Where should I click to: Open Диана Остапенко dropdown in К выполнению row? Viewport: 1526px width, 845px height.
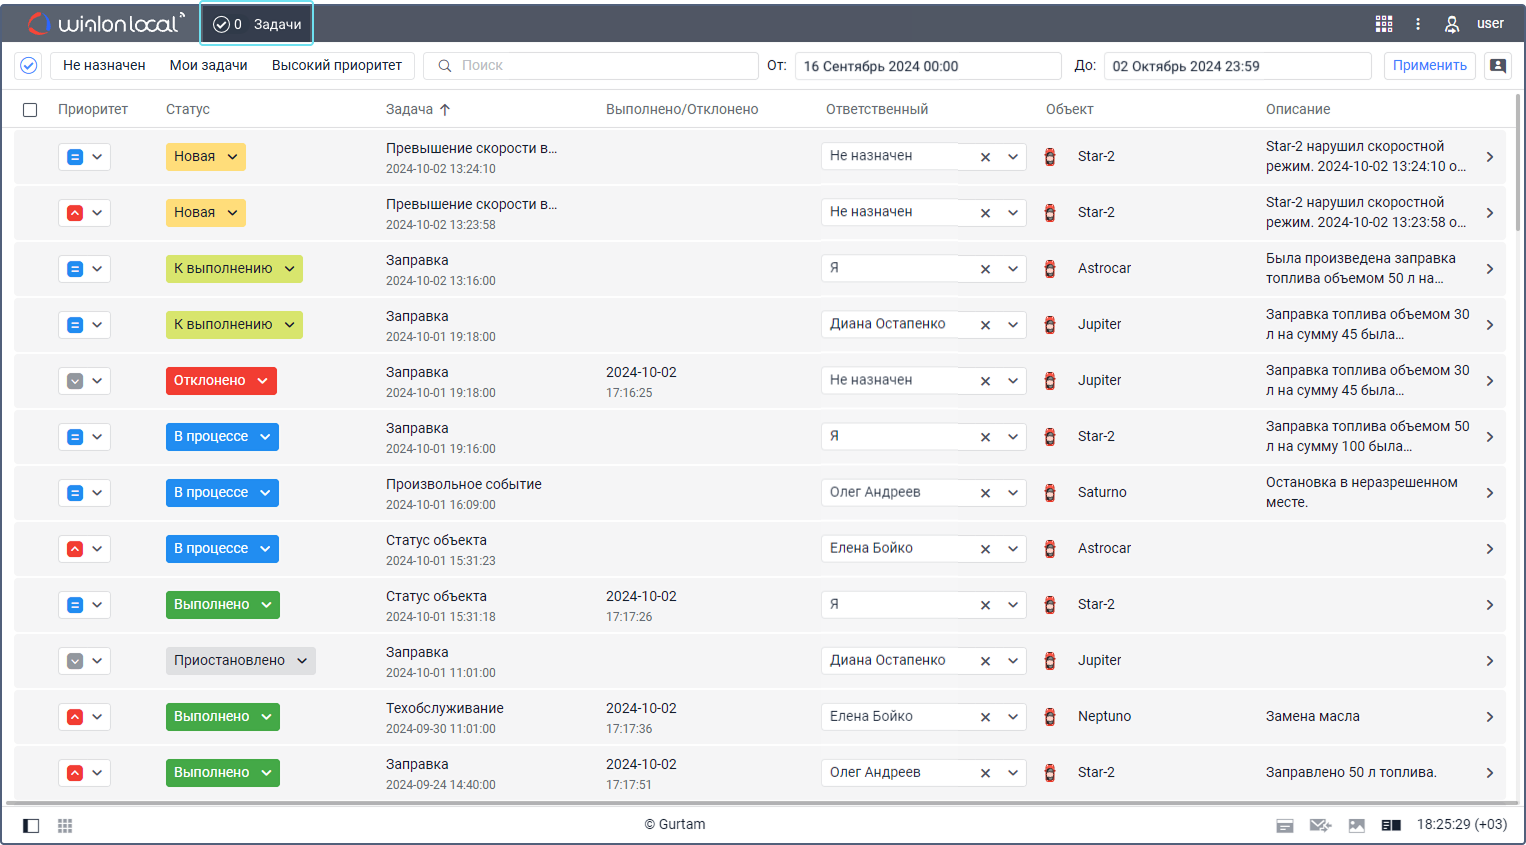pos(1013,325)
